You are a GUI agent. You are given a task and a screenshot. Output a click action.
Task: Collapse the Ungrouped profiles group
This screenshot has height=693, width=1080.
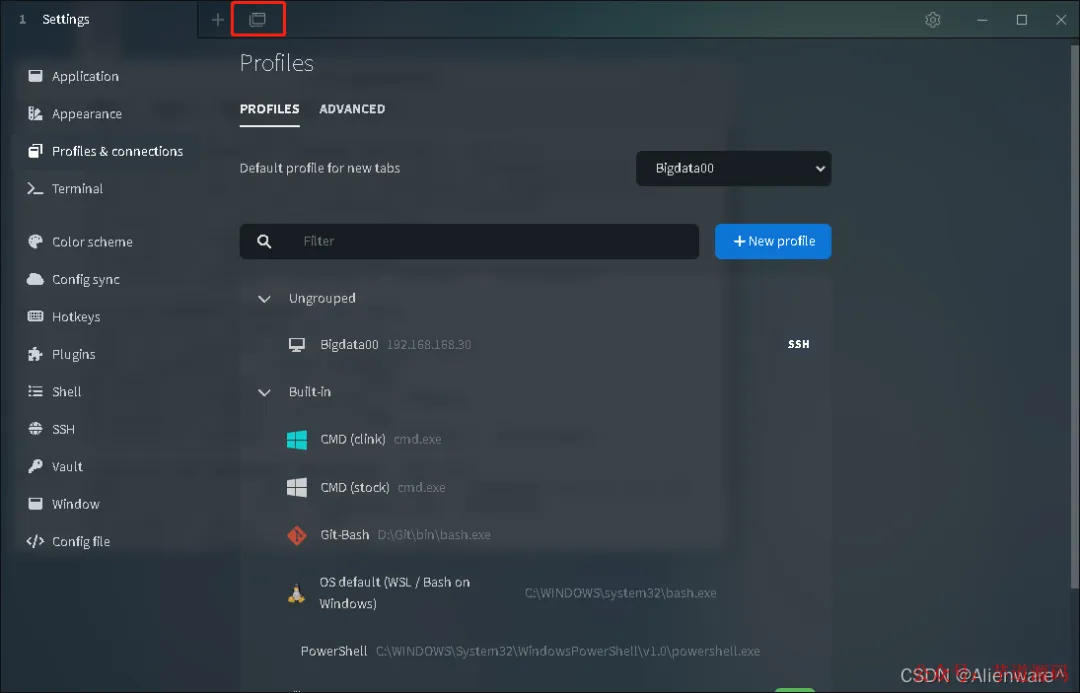(264, 299)
